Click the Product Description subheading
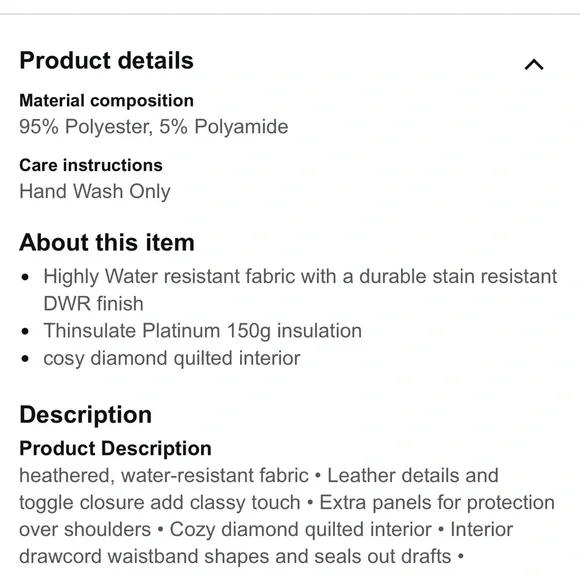This screenshot has width=580, height=580. click(x=115, y=448)
